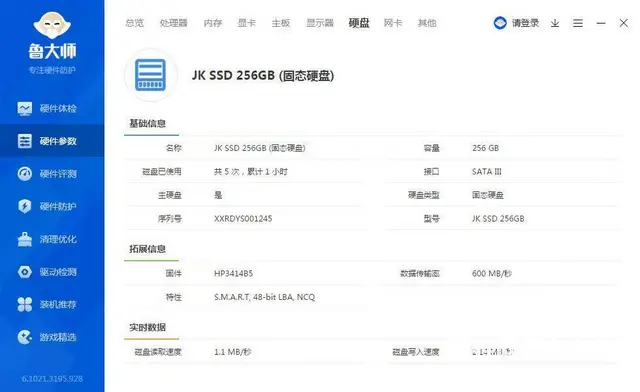Click the 固件 label

point(173,274)
